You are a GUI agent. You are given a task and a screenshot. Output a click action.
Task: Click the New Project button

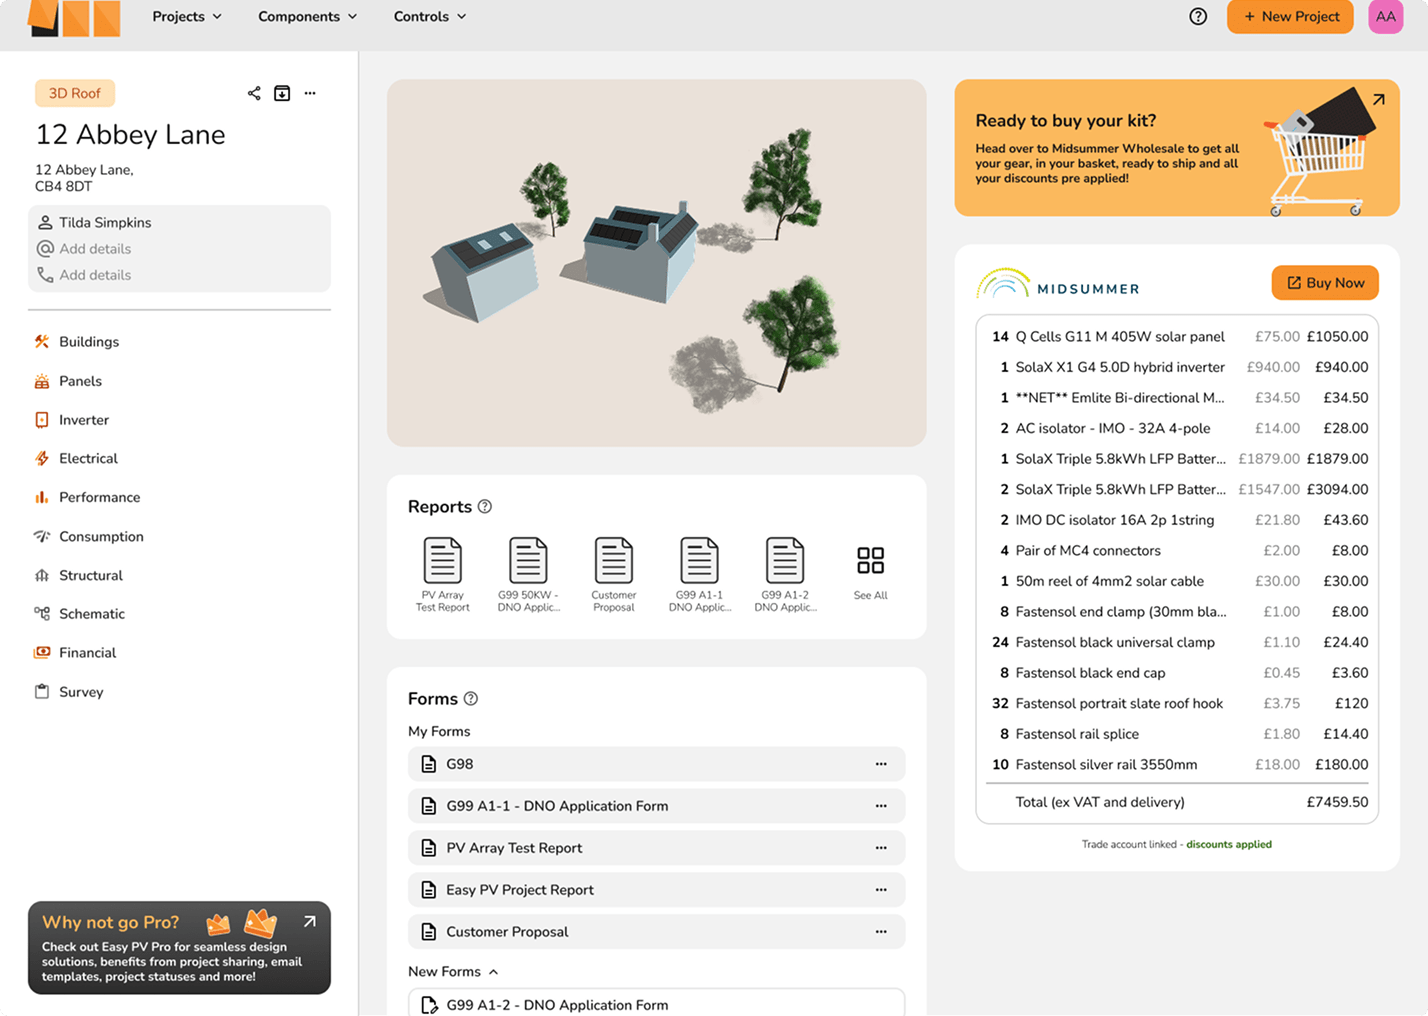coord(1290,16)
